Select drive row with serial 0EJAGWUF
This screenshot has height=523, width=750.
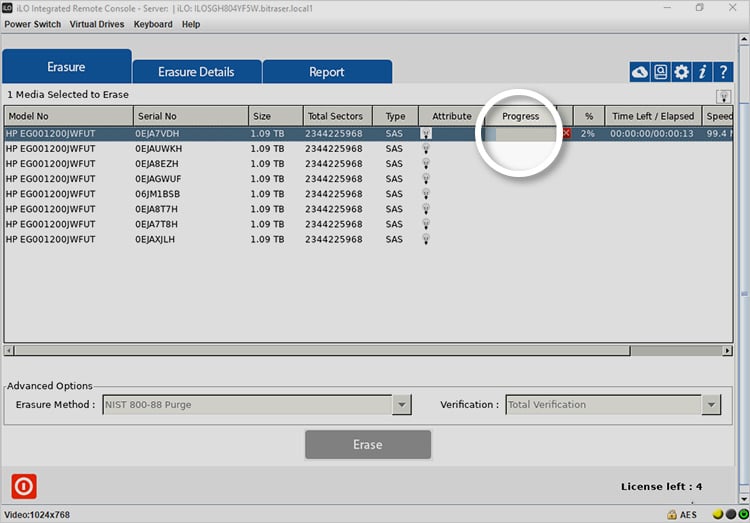coord(368,179)
